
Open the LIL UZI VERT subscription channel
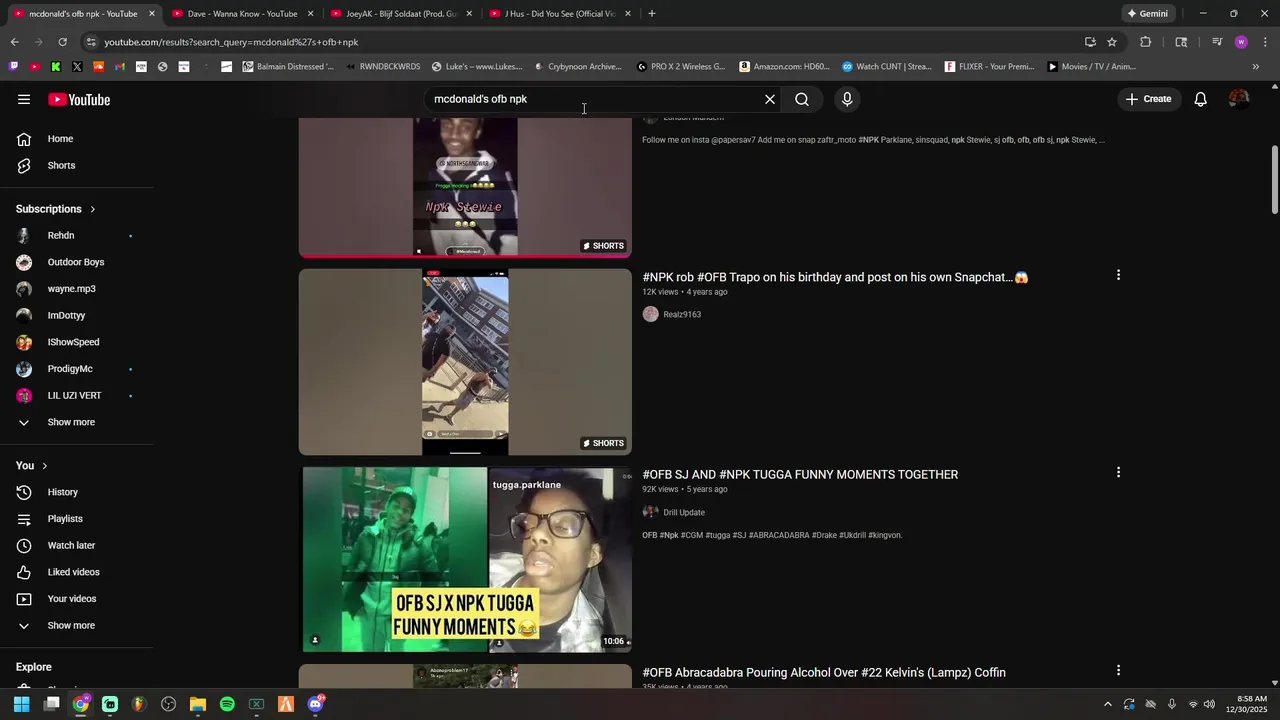click(x=76, y=396)
